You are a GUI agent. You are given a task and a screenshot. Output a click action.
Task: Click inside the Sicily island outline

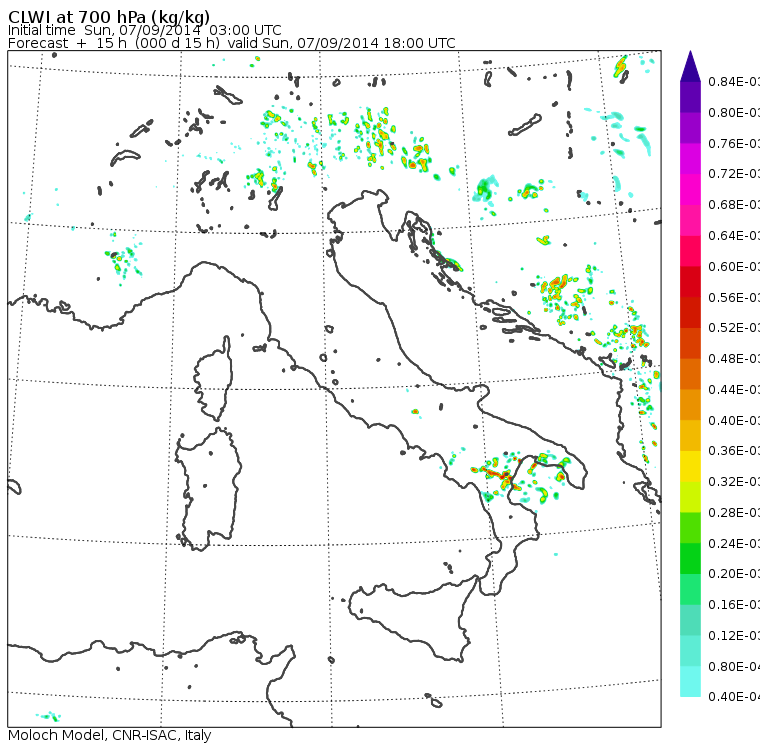click(412, 616)
